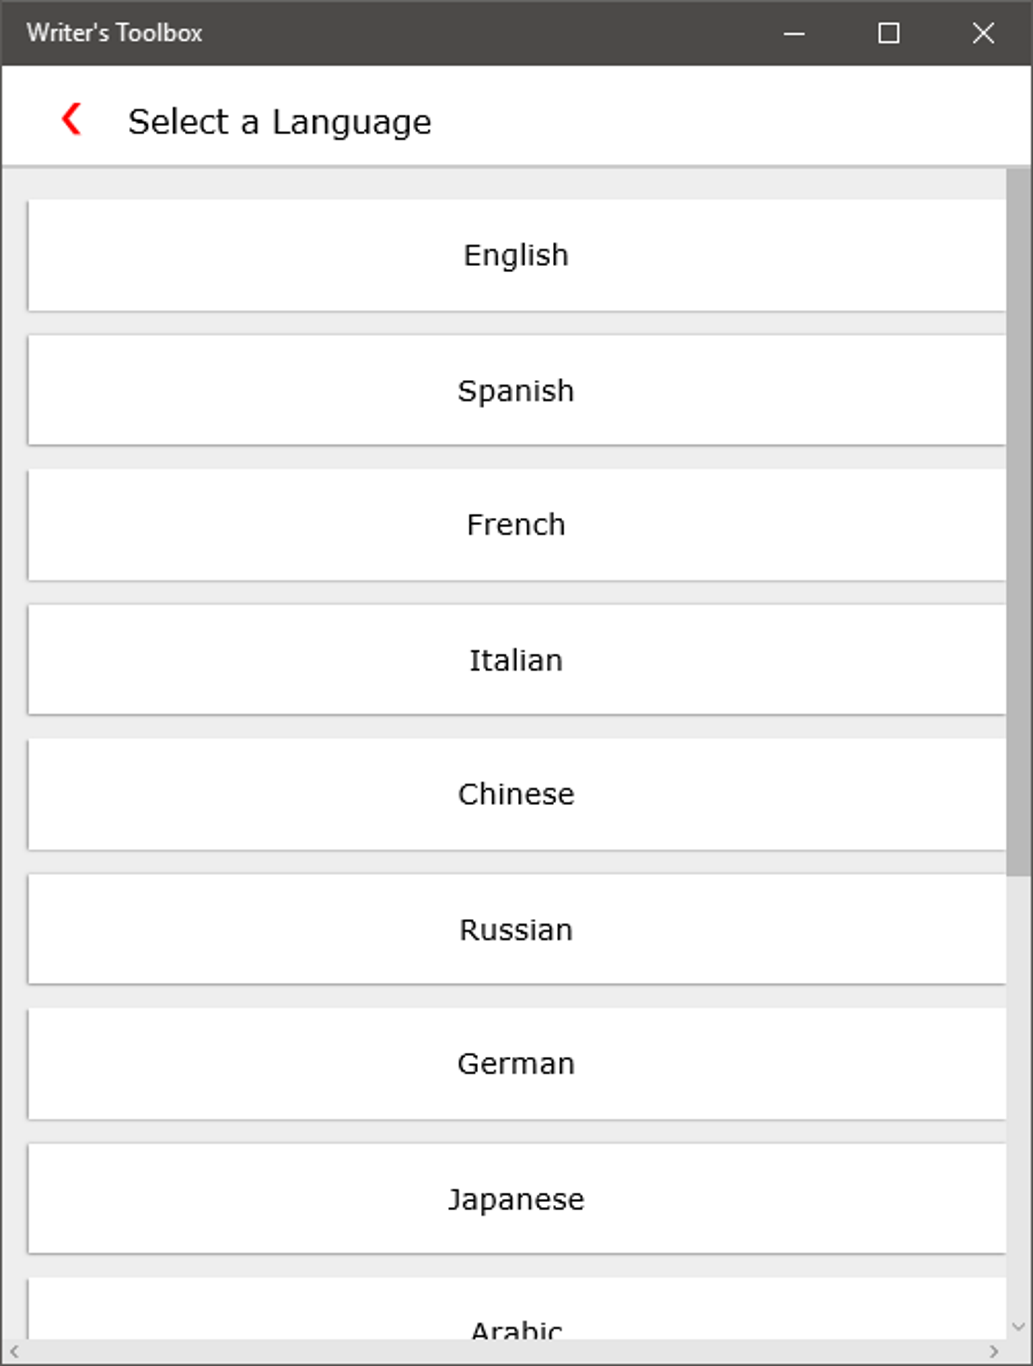Select the Italian language entry
The image size is (1033, 1366).
[516, 660]
